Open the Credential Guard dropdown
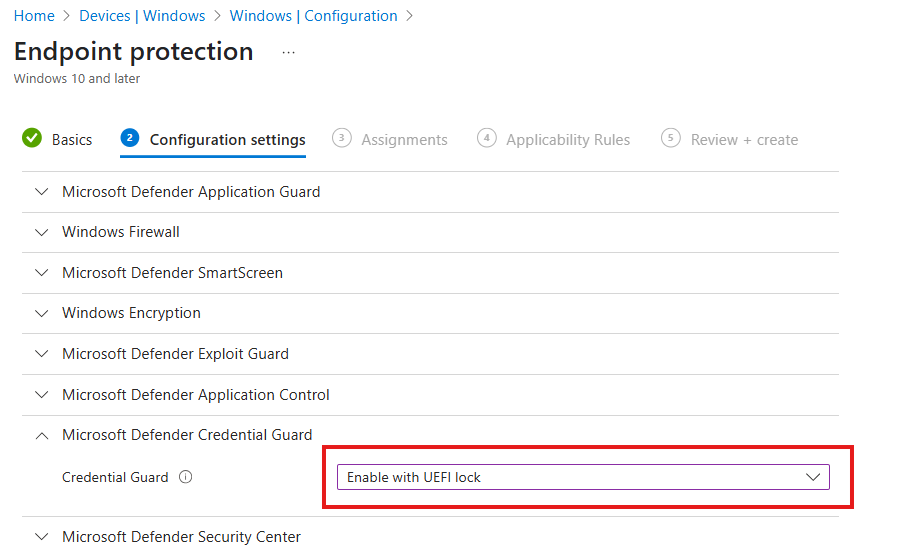This screenshot has width=900, height=554. 583,477
